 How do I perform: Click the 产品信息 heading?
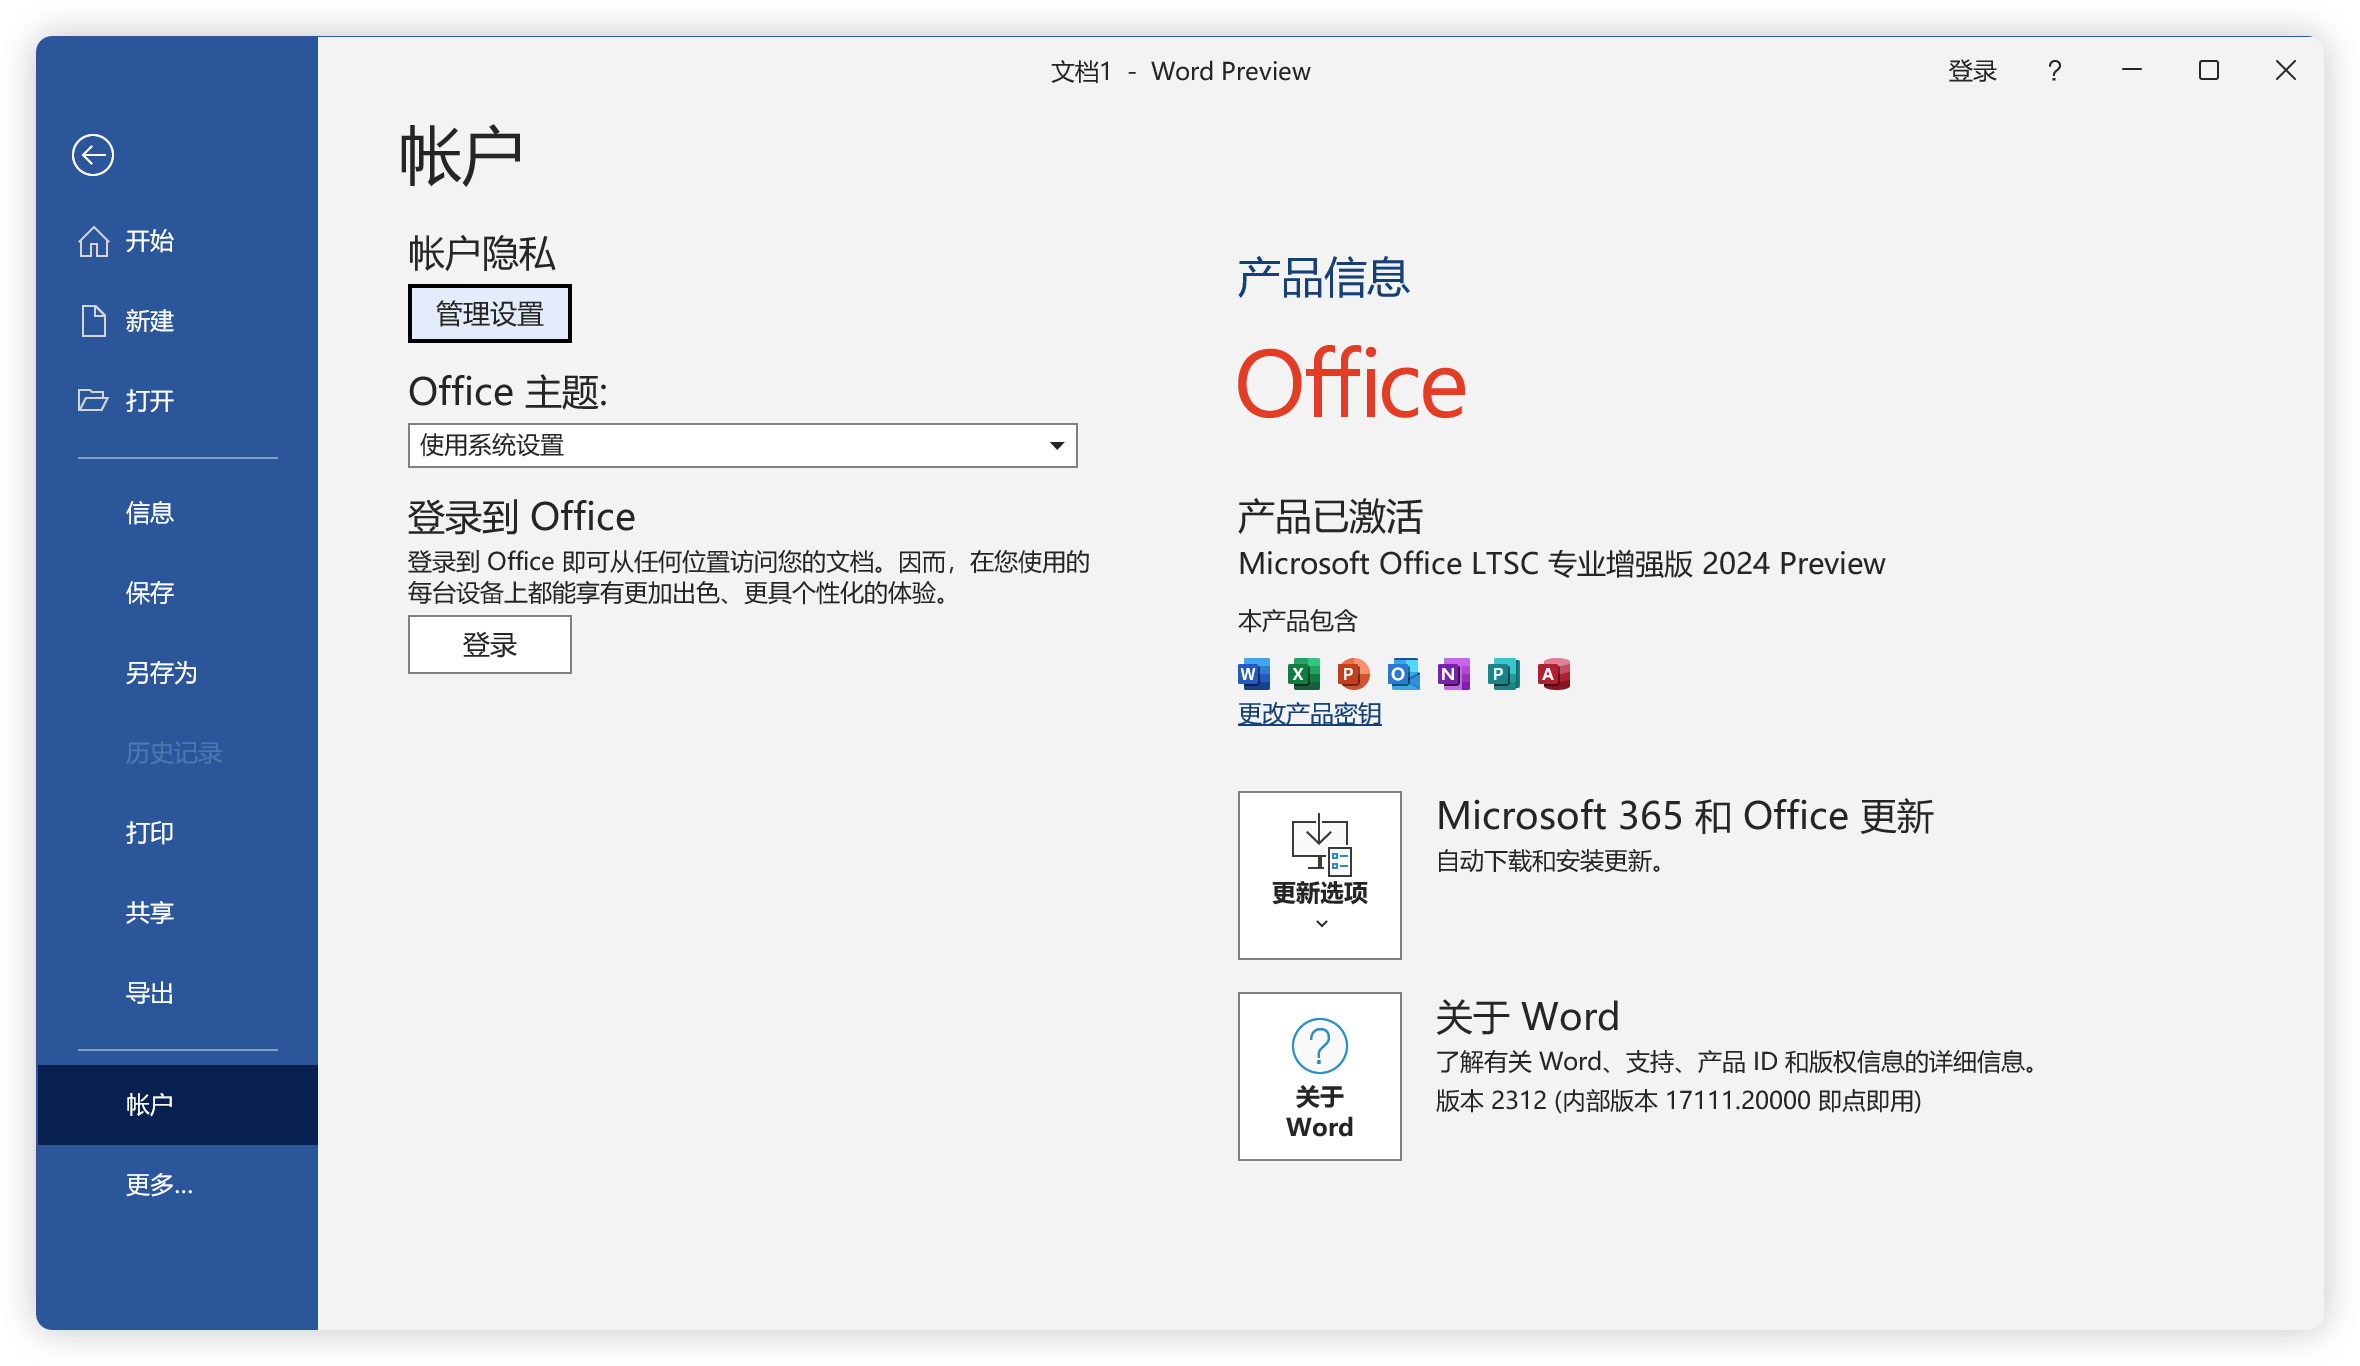click(1324, 278)
